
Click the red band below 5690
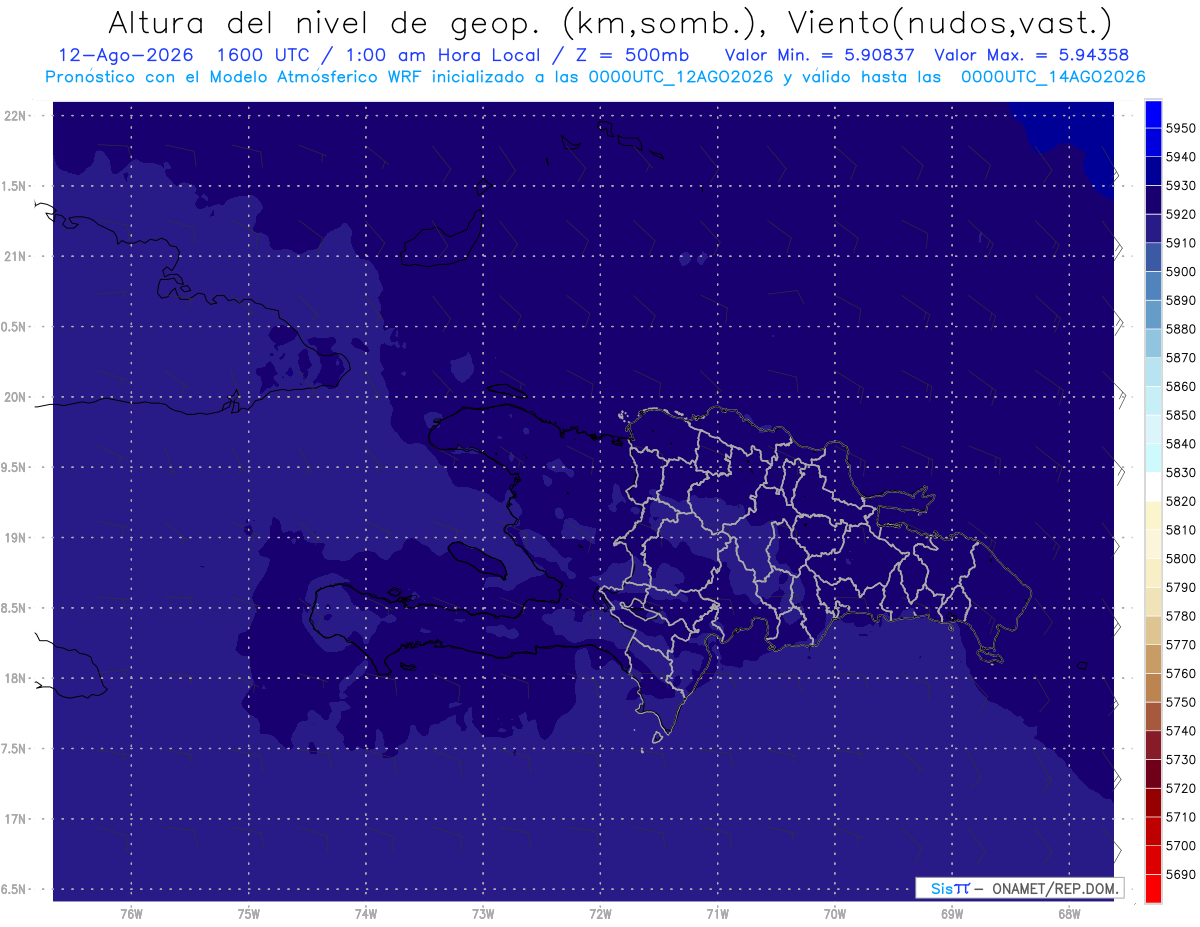pyautogui.click(x=1153, y=888)
